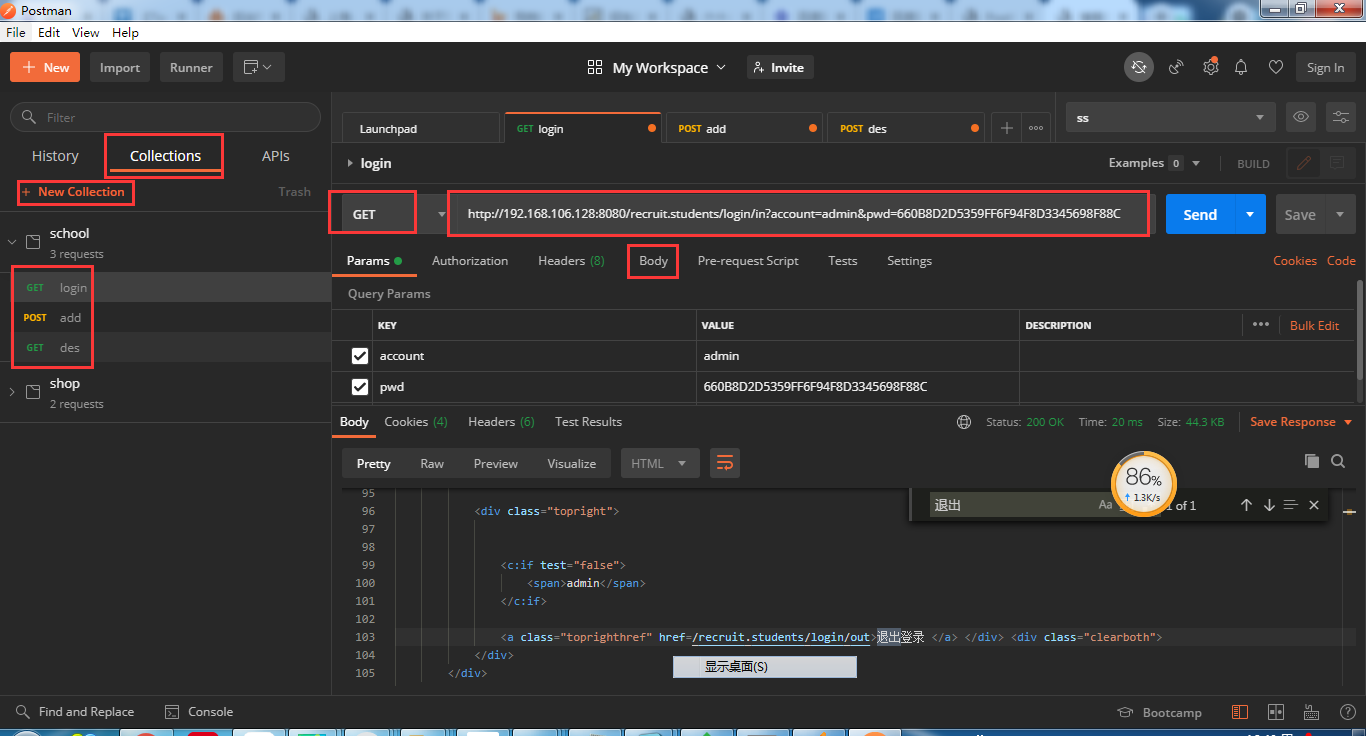Open the capture requests satellite icon
Screen dimensions: 1366x736
pos(1177,67)
